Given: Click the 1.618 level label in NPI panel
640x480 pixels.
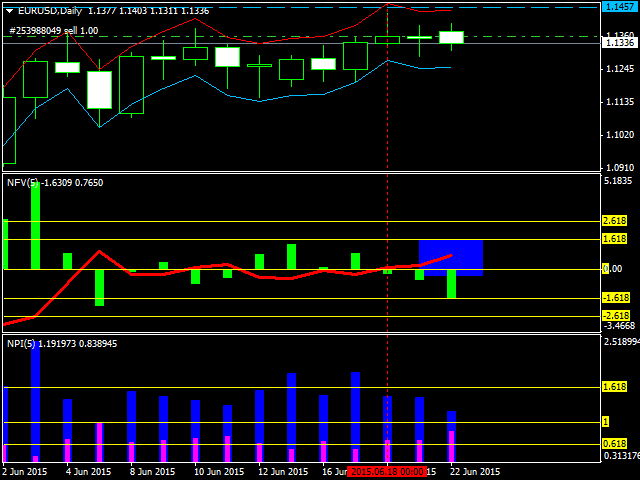Looking at the screenshot, I should pos(615,387).
